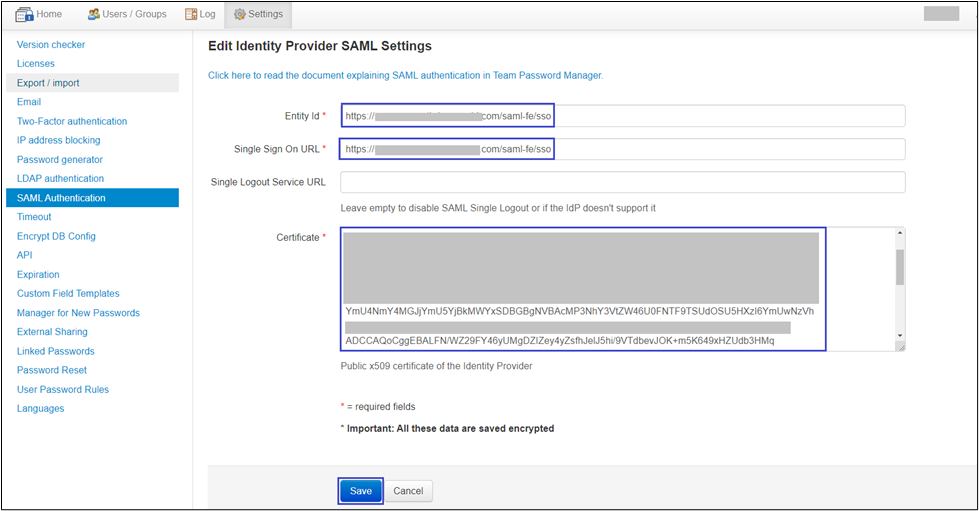
Task: Click the Cancel button
Action: click(x=408, y=491)
